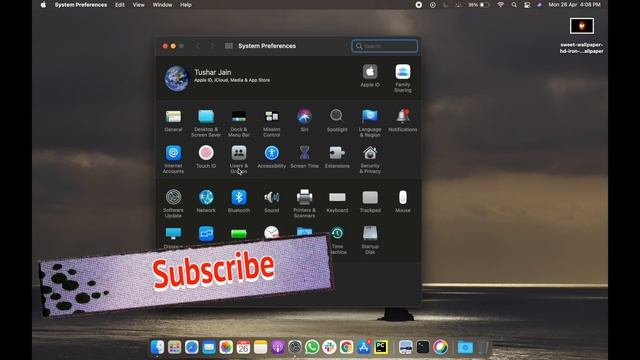Image resolution: width=640 pixels, height=360 pixels.
Task: Open Mail from the Dock
Action: pyautogui.click(x=209, y=347)
